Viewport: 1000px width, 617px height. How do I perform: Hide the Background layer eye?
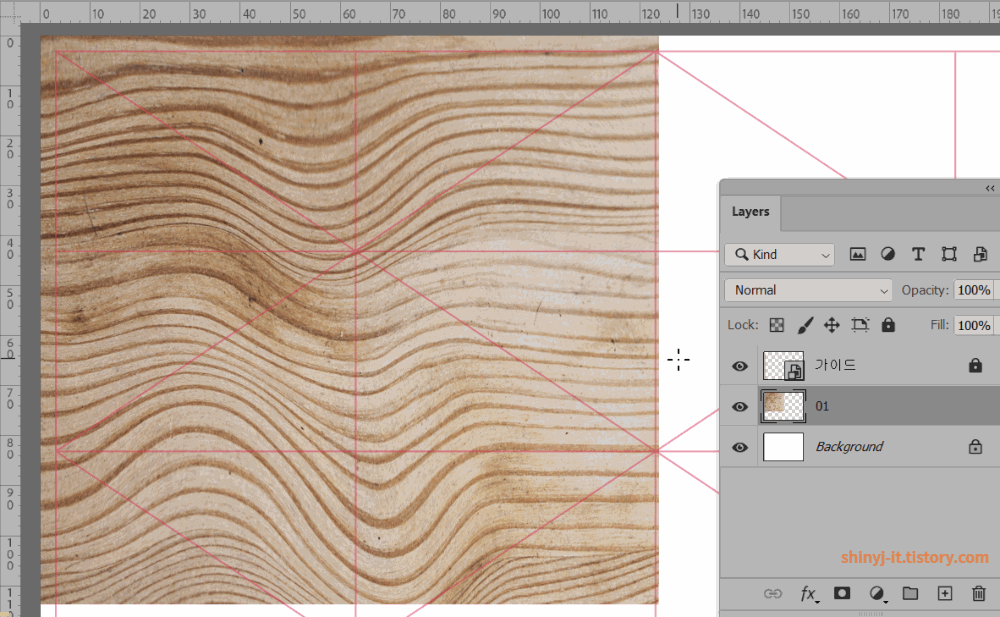click(x=740, y=447)
